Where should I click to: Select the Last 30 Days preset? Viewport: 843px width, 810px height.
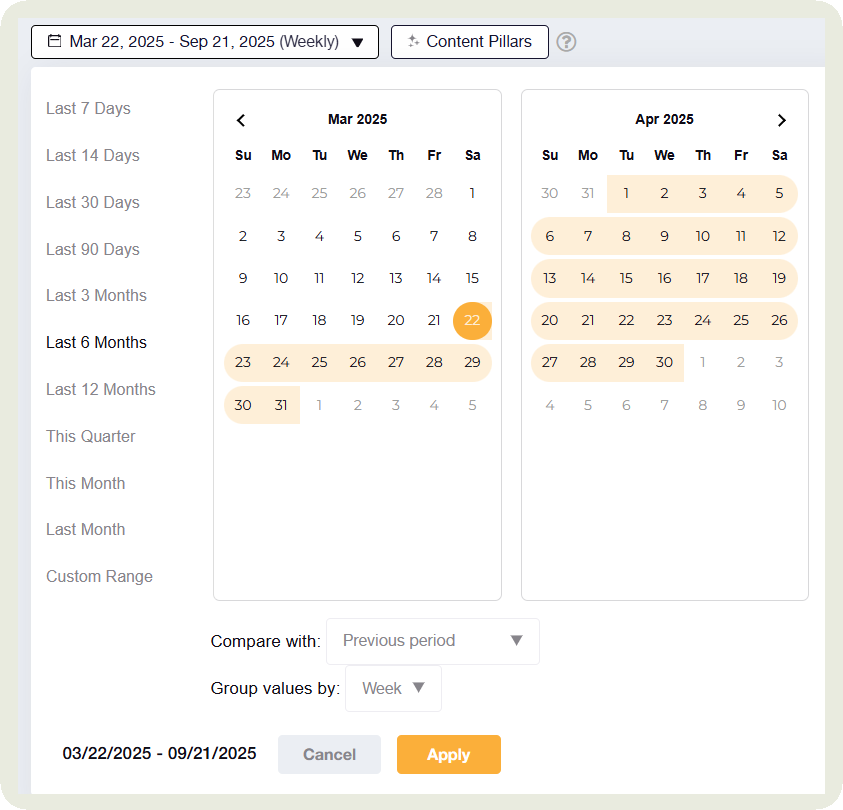pyautogui.click(x=92, y=202)
